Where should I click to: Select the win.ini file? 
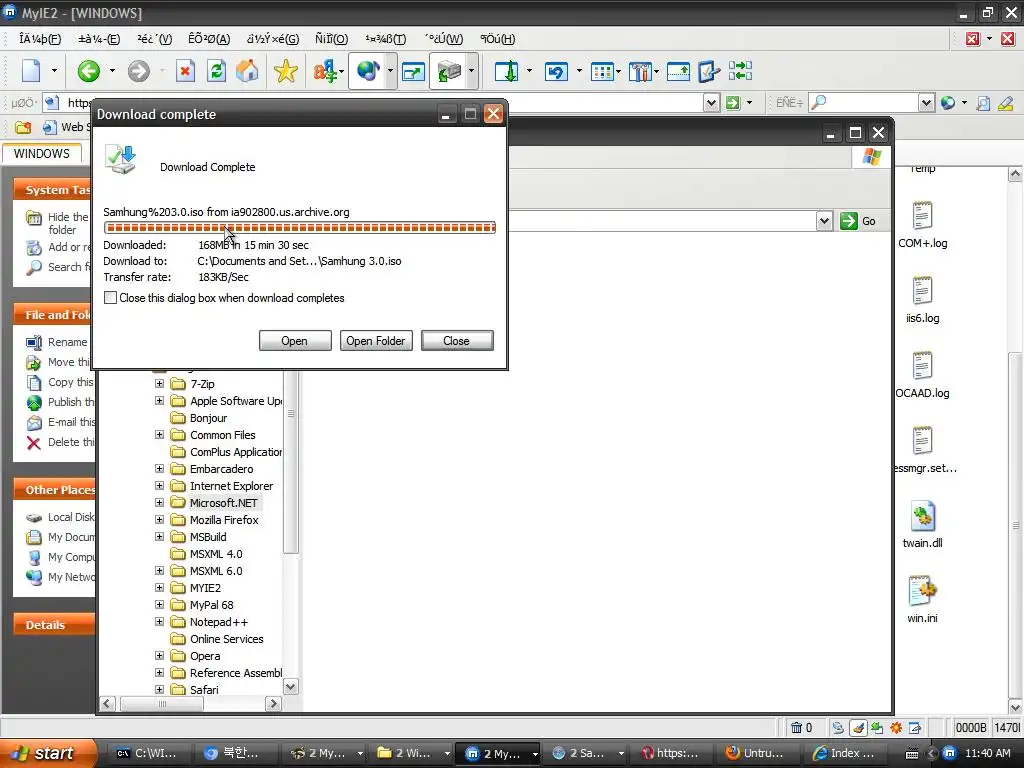click(x=922, y=600)
